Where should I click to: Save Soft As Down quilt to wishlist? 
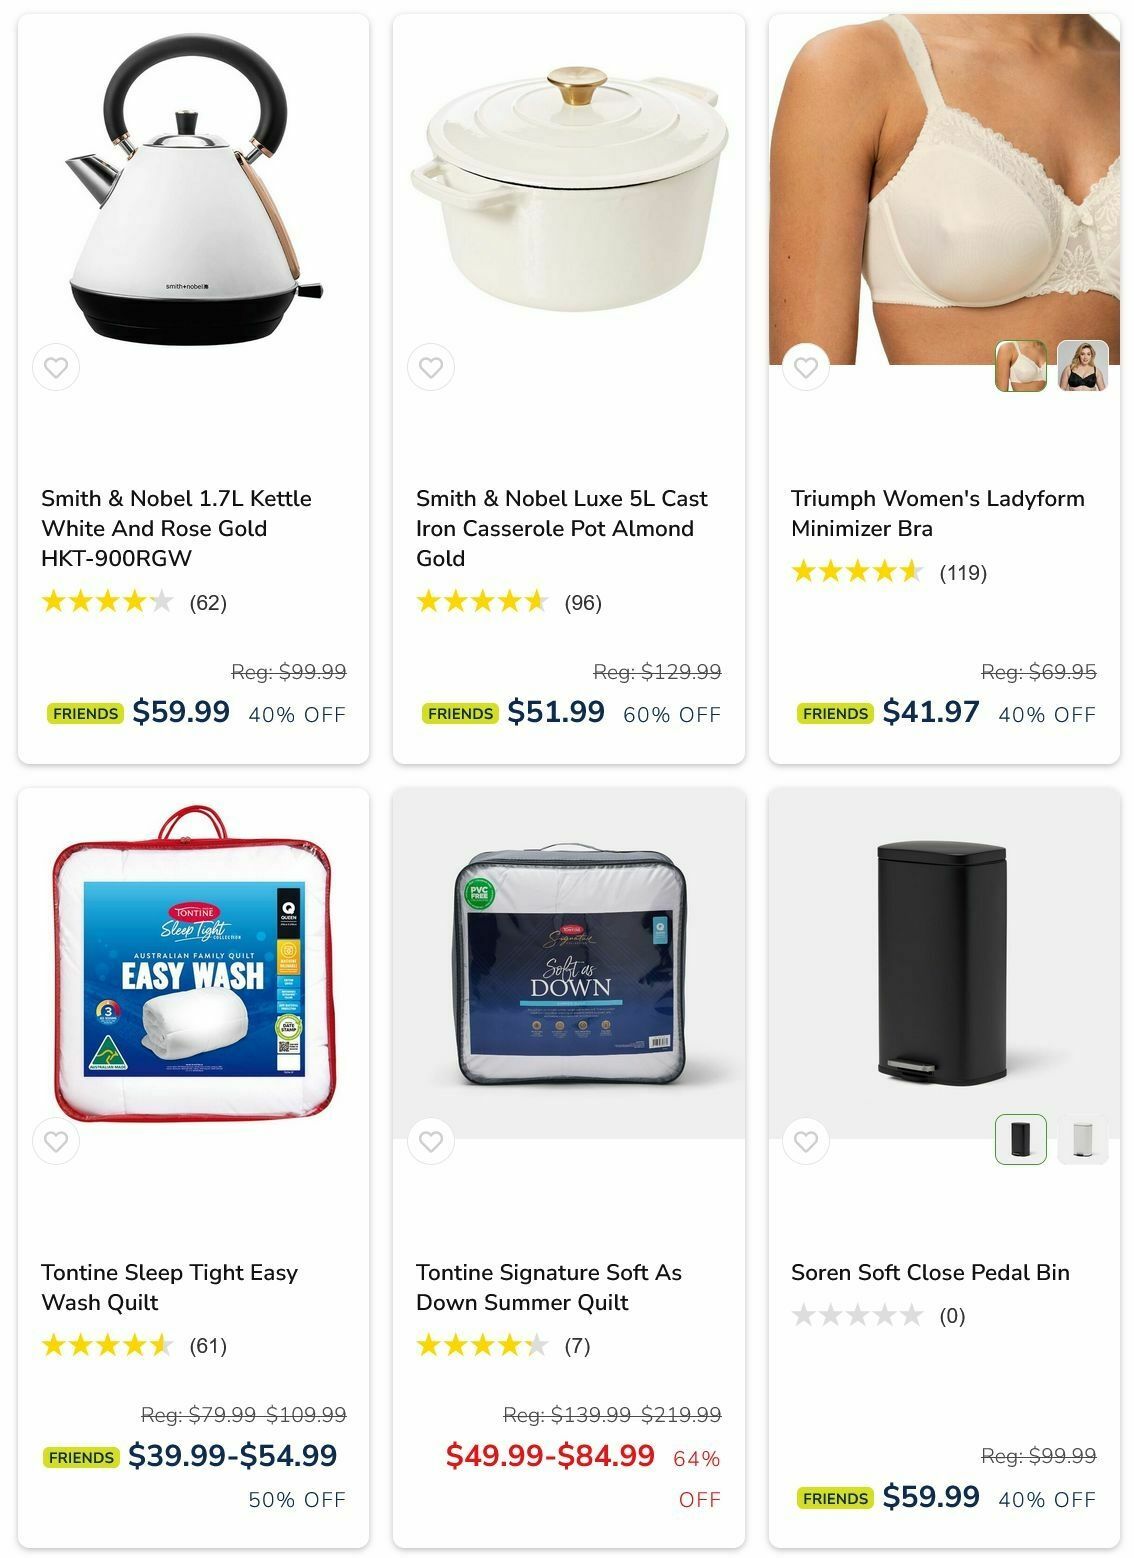pos(431,1141)
